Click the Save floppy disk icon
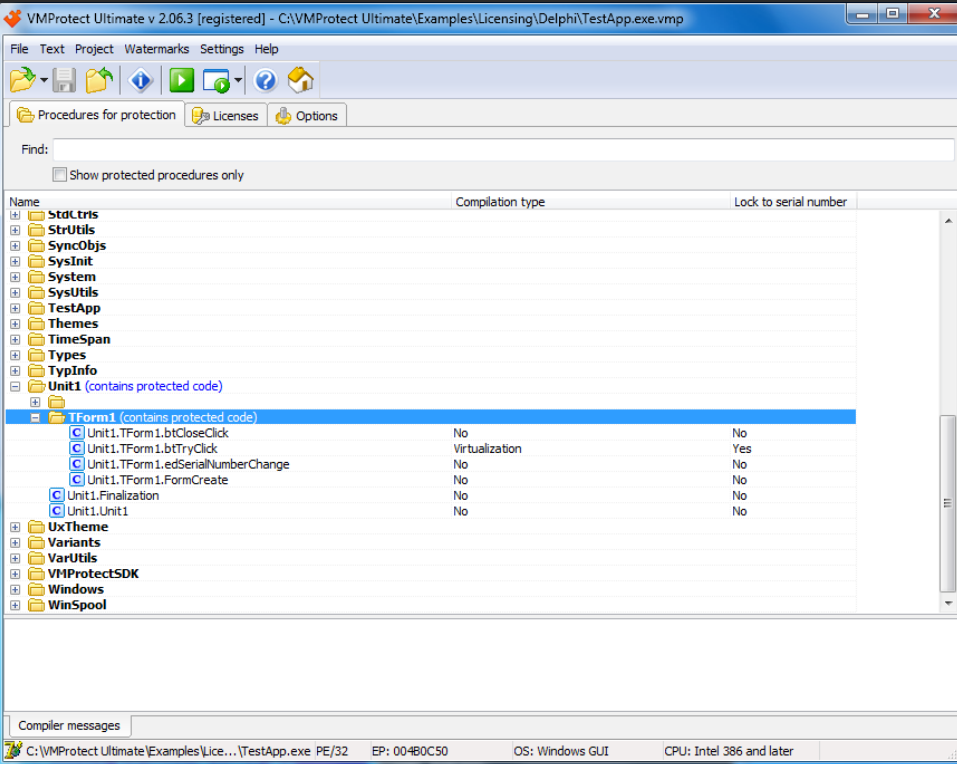Image resolution: width=957 pixels, height=764 pixels. click(x=64, y=80)
